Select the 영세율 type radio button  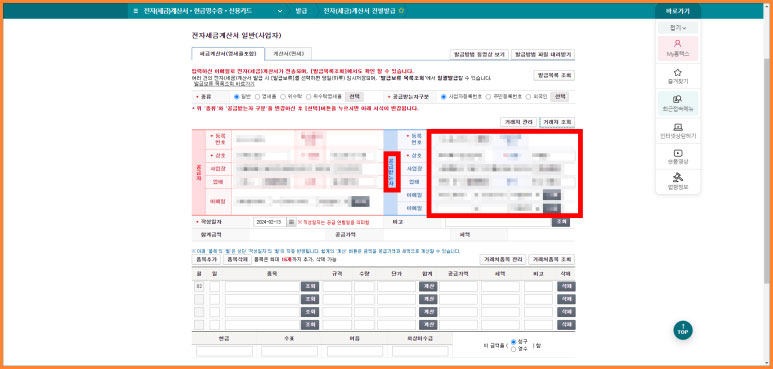pyautogui.click(x=257, y=97)
